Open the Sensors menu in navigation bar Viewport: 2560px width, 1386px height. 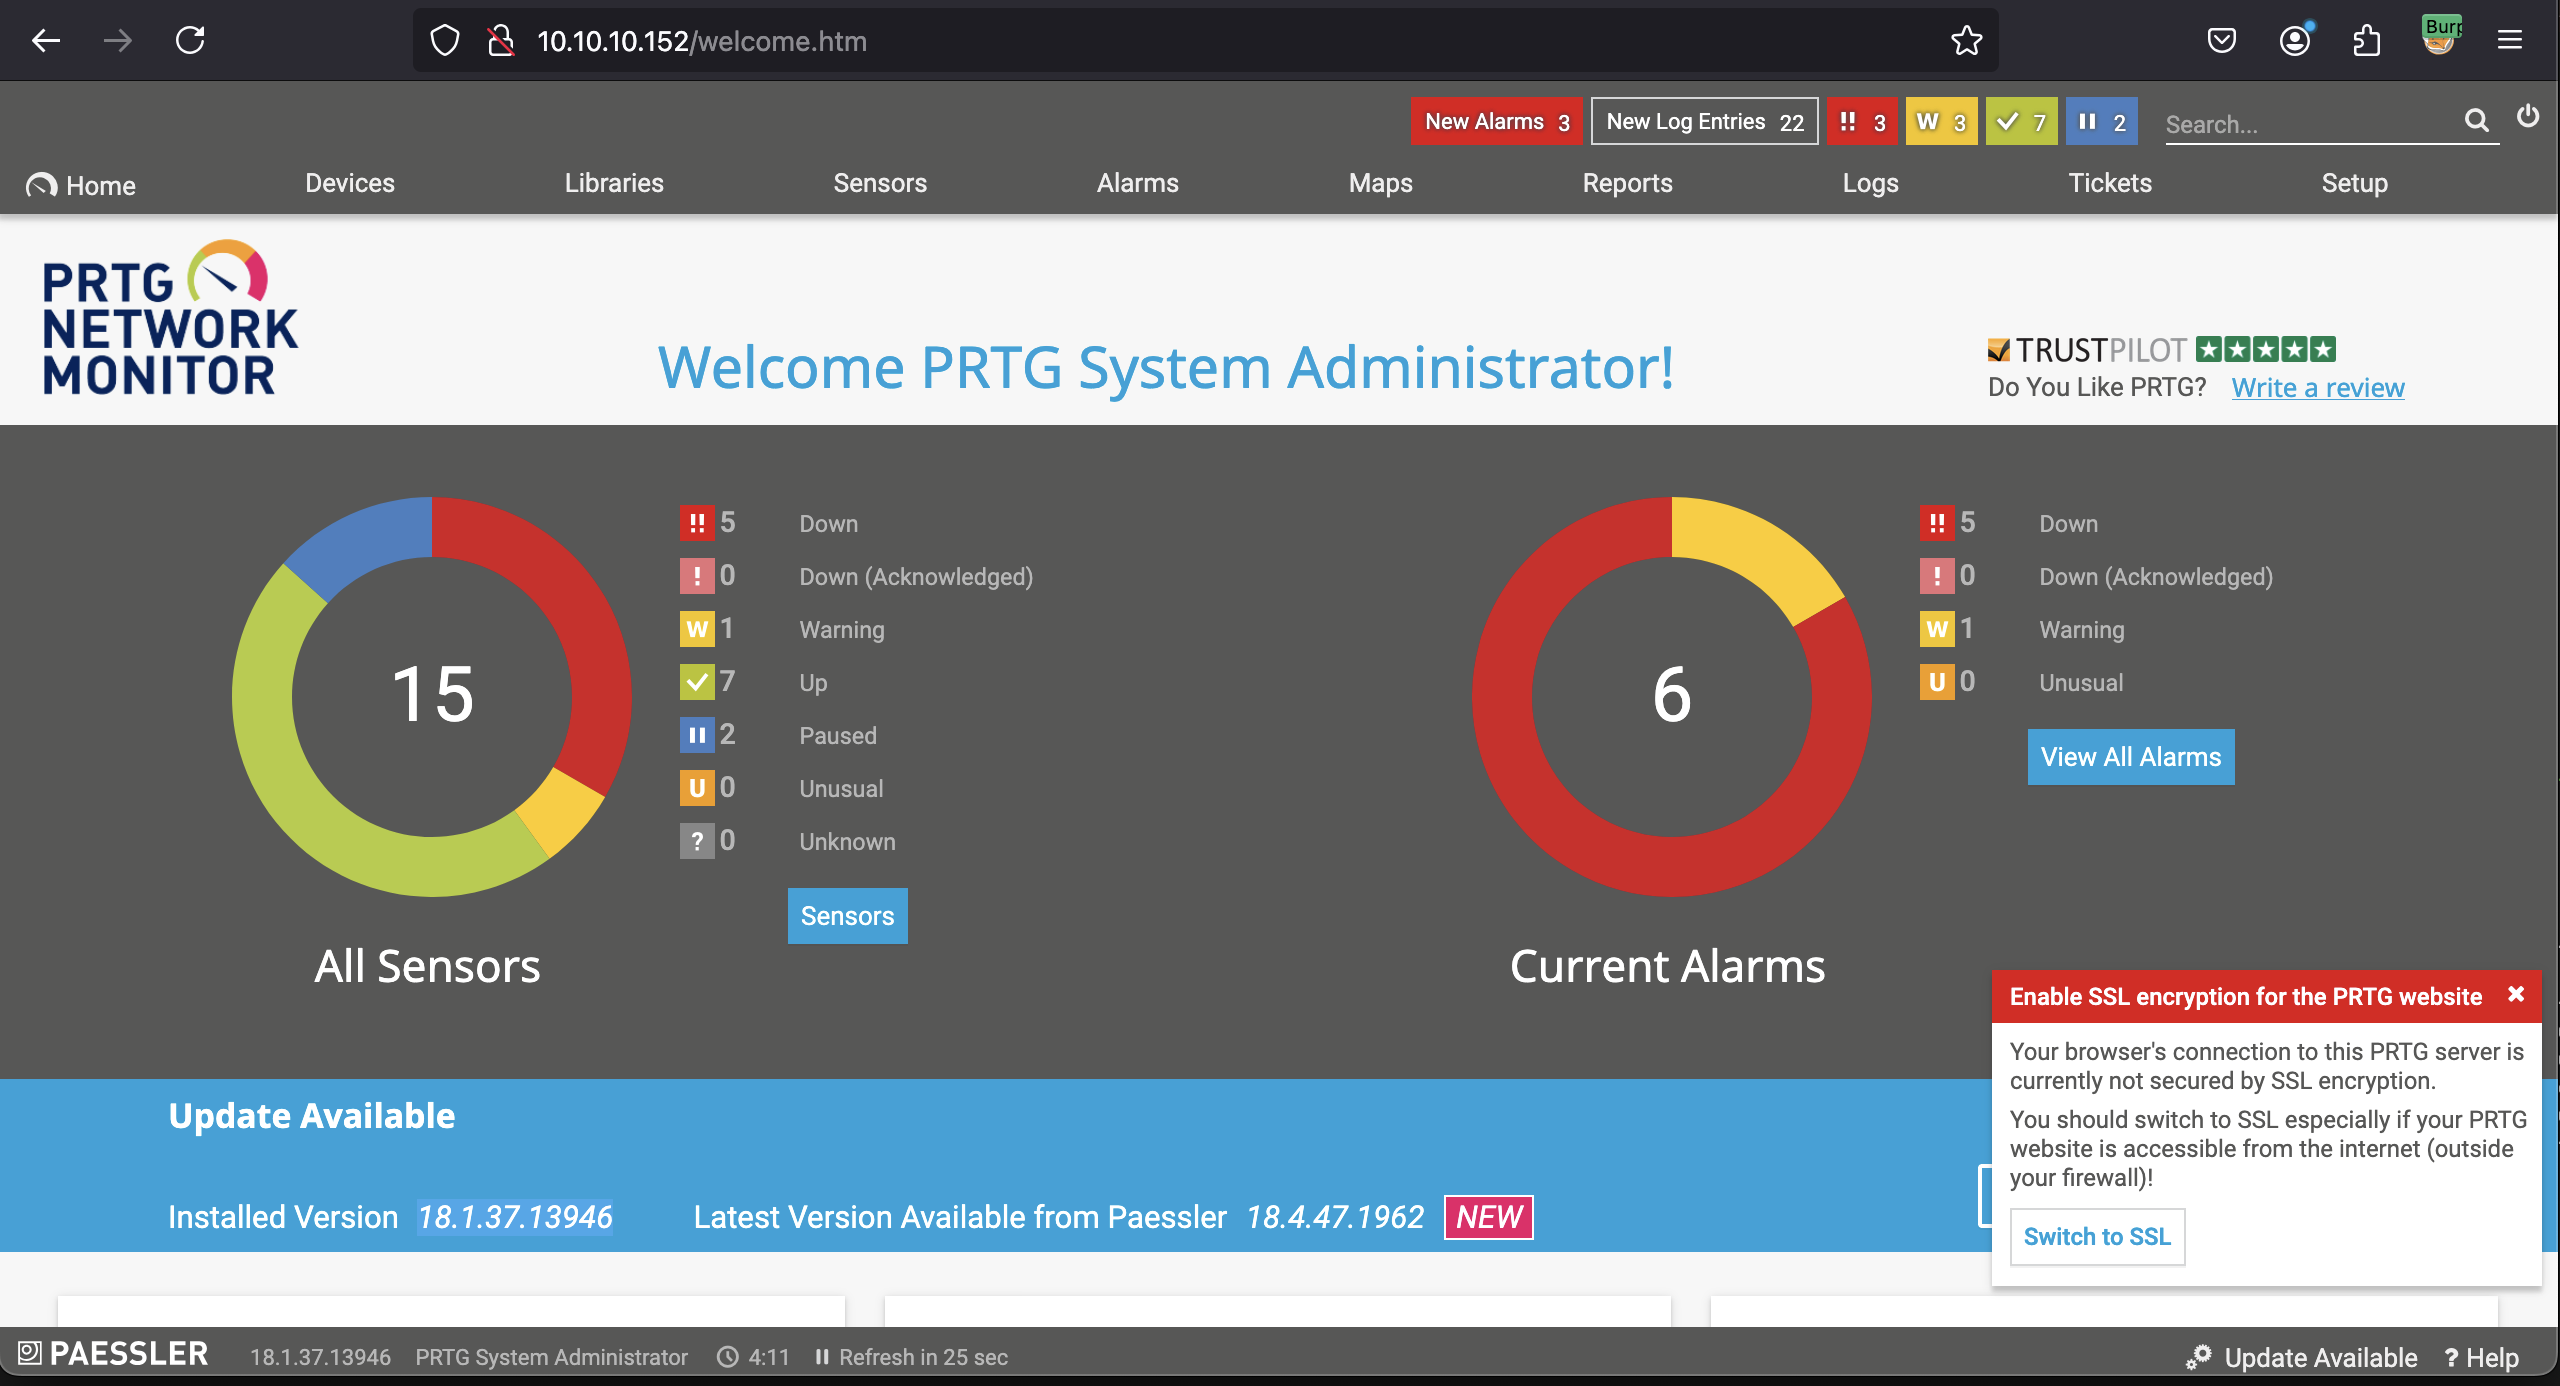point(880,183)
